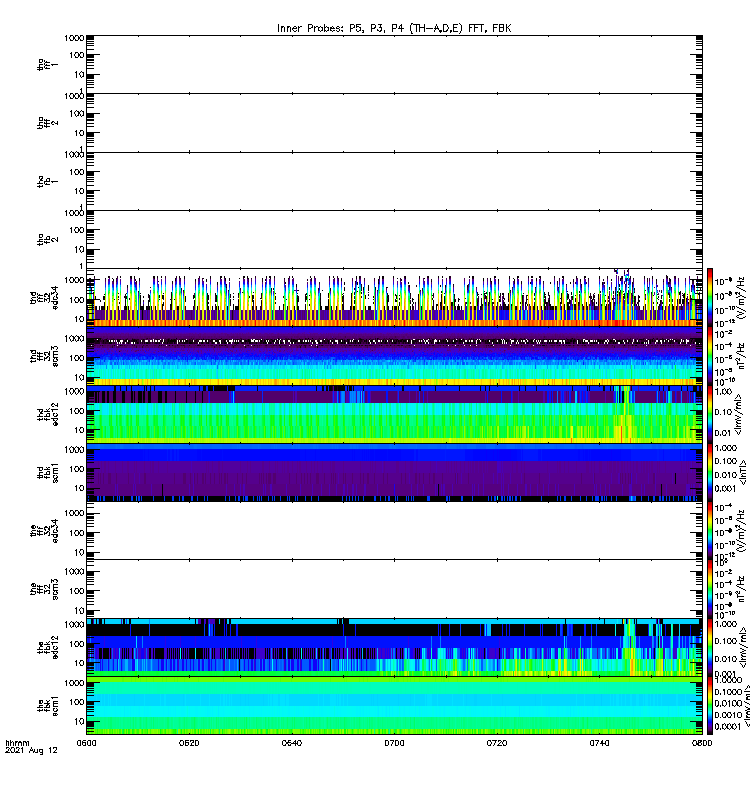The image size is (750, 800).
Task: Click the thd fbk scm1 spectrogram
Action: click(394, 472)
